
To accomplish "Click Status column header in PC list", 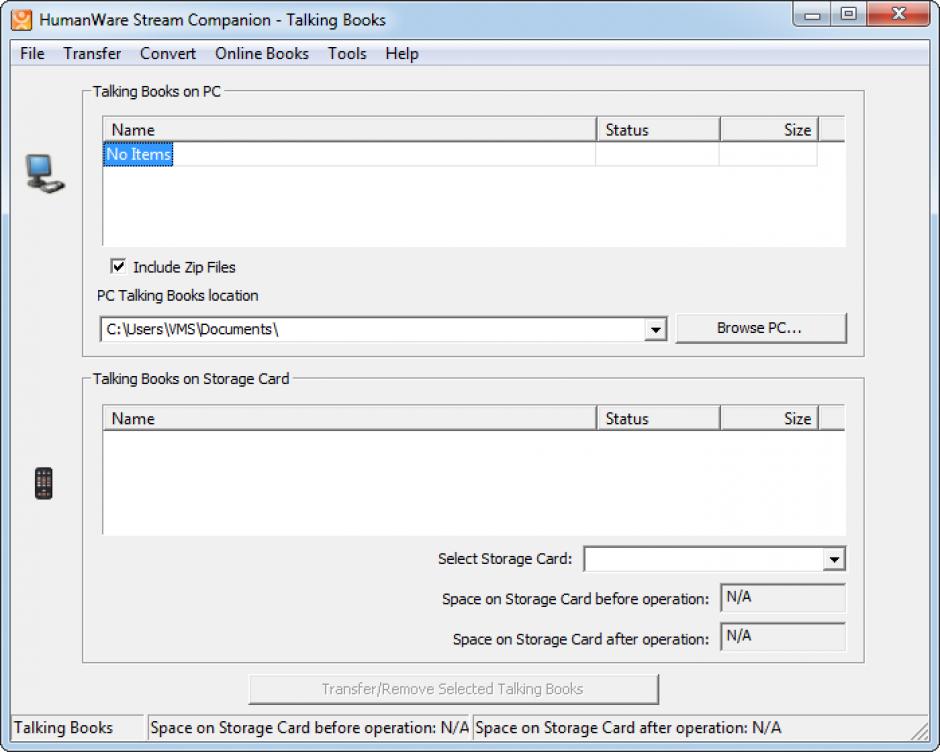I will coord(657,130).
